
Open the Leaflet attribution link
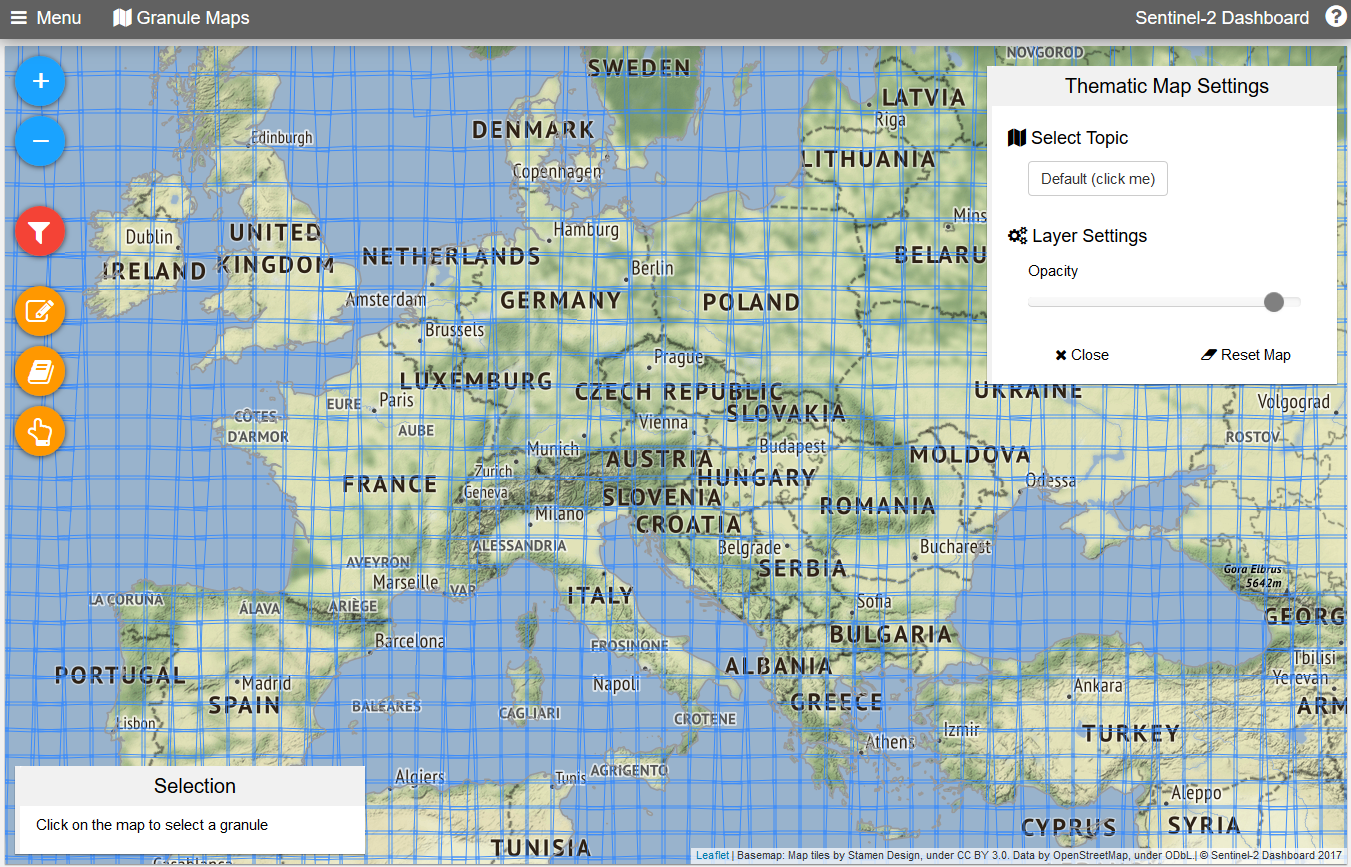point(712,856)
